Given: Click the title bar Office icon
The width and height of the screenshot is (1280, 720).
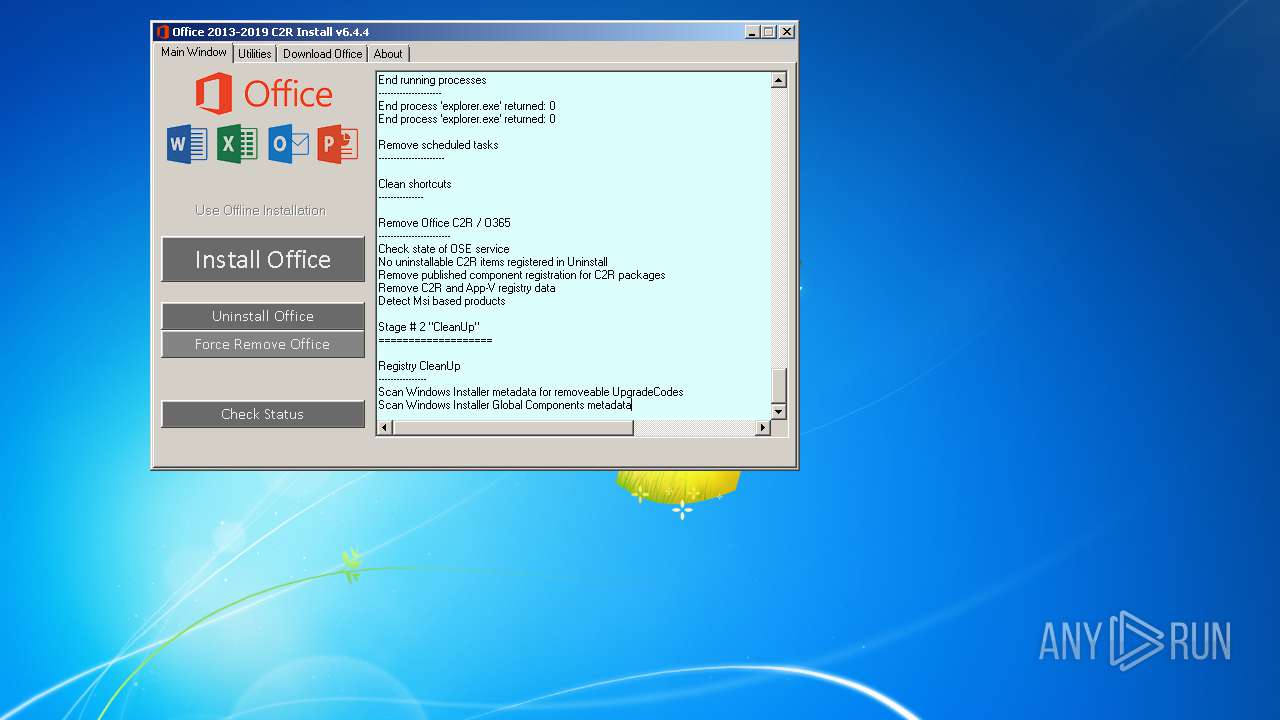Looking at the screenshot, I should pyautogui.click(x=162, y=32).
